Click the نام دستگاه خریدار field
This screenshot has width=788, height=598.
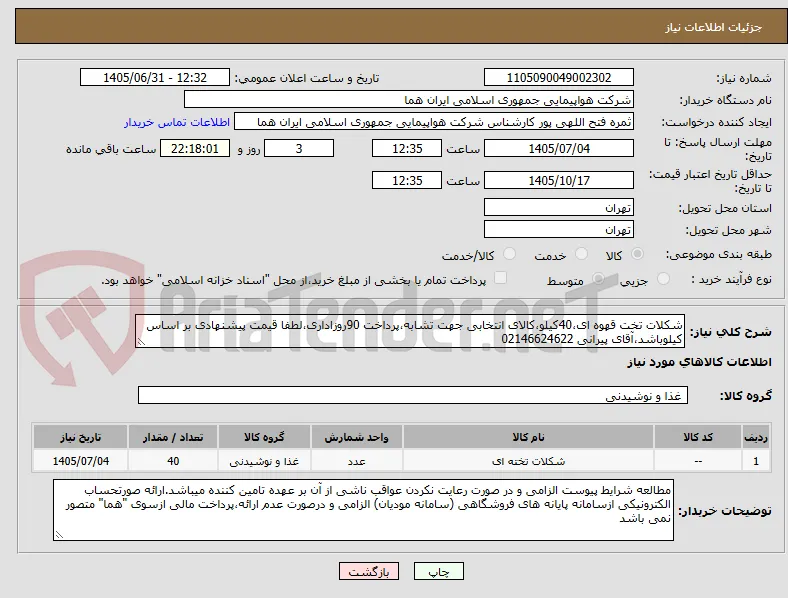tap(409, 99)
